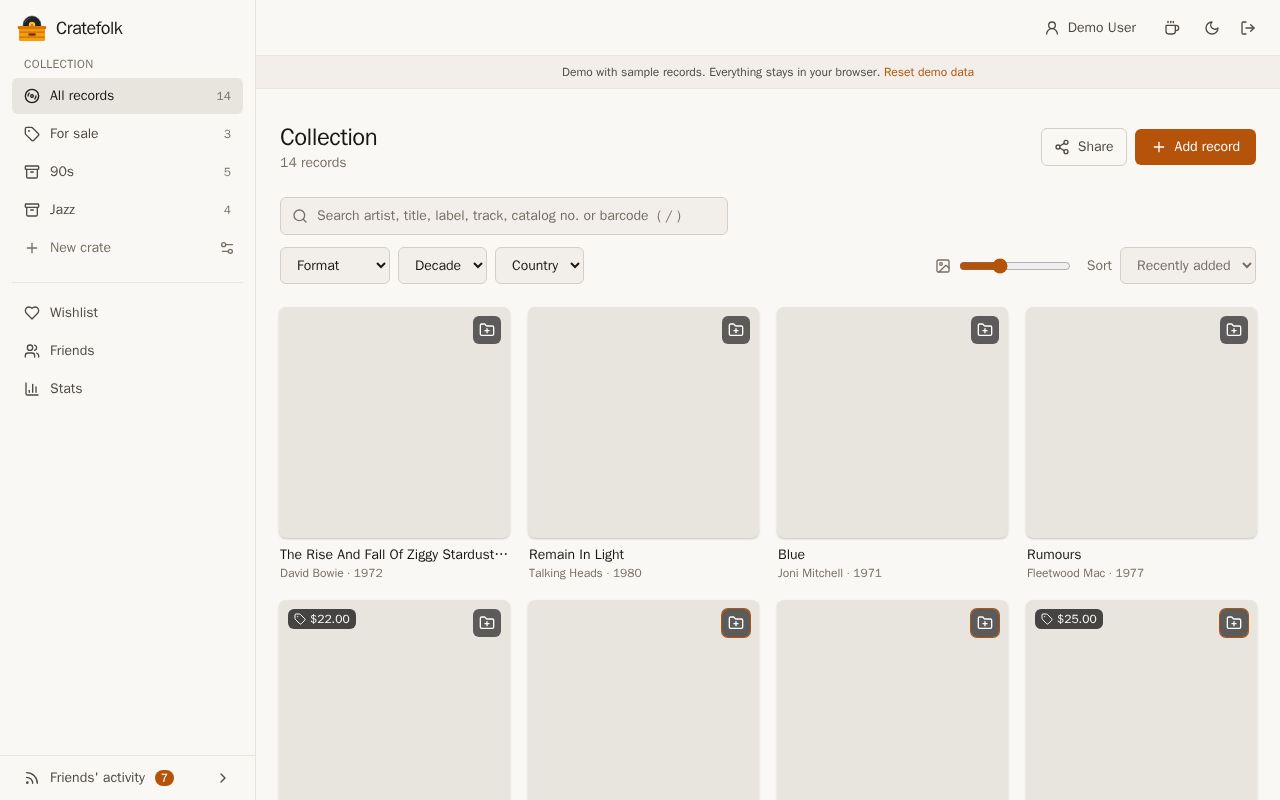Image resolution: width=1280 pixels, height=800 pixels.
Task: Open Rumours album cover thumbnail
Action: (1141, 423)
